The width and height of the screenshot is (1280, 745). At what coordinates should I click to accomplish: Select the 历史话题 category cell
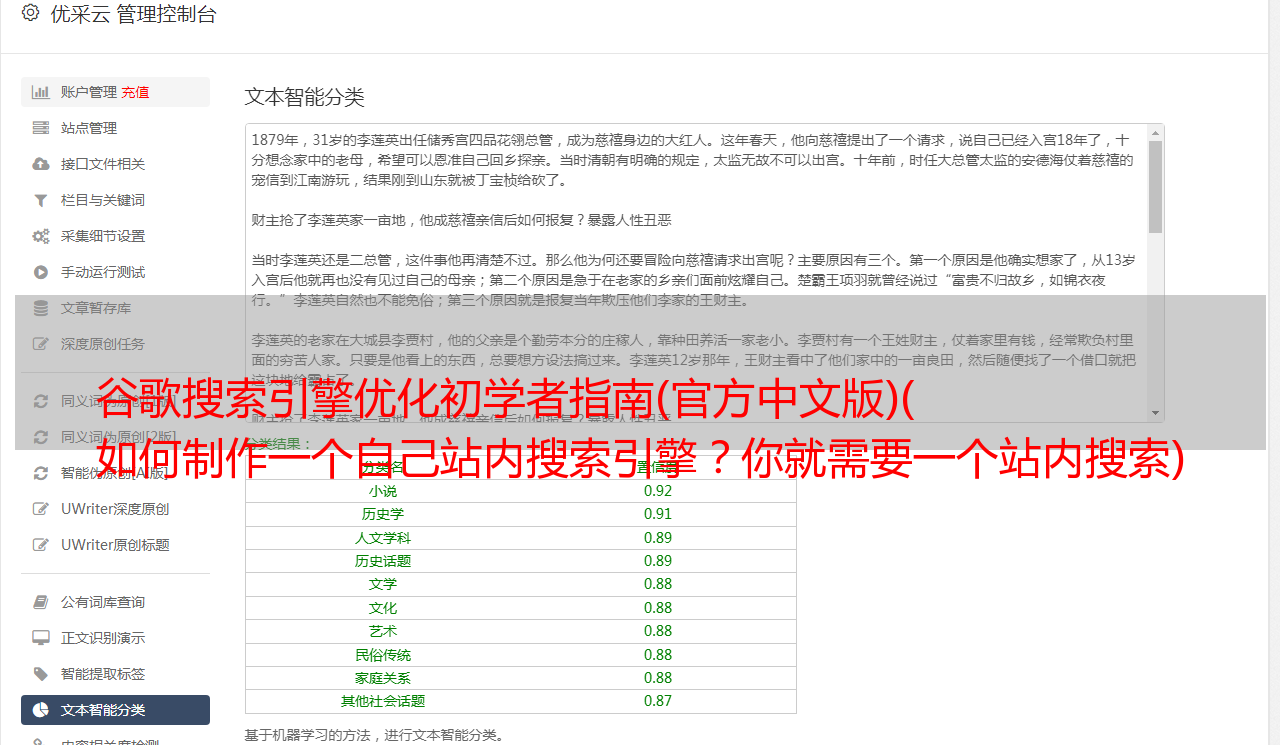click(x=383, y=561)
